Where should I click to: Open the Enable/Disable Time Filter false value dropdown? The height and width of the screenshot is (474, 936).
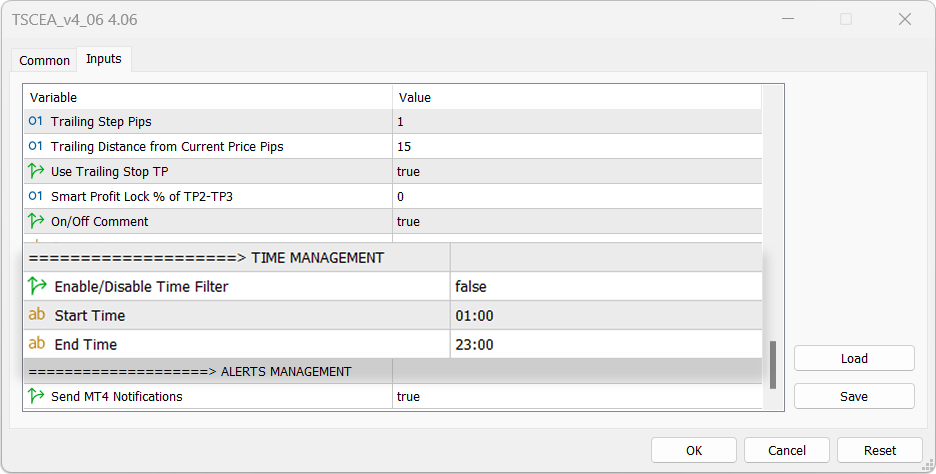[605, 287]
